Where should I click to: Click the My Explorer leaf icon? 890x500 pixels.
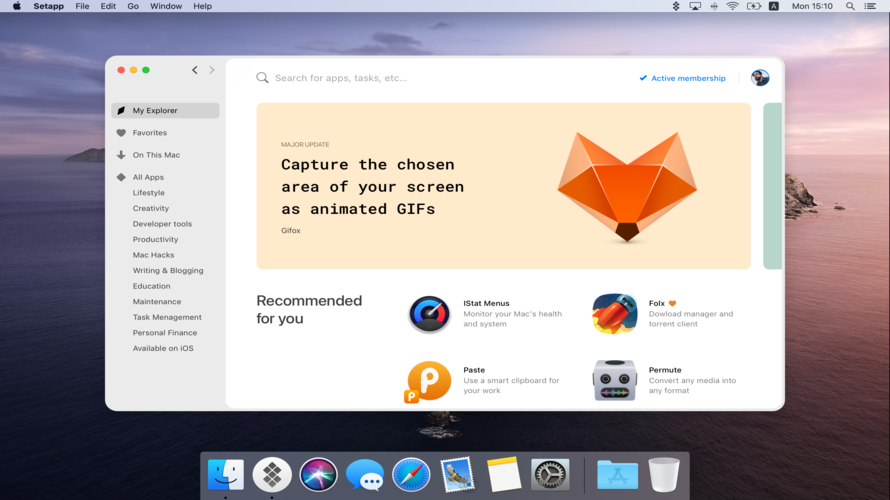pyautogui.click(x=121, y=111)
